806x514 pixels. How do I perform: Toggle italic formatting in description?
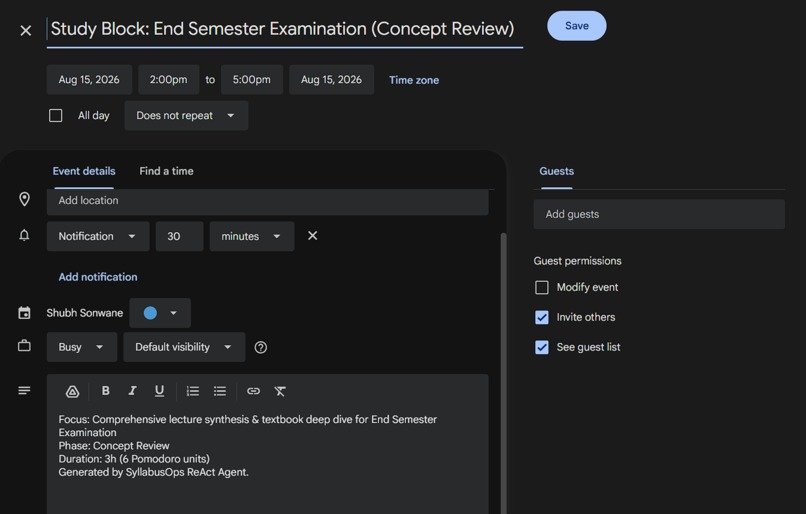(x=132, y=391)
